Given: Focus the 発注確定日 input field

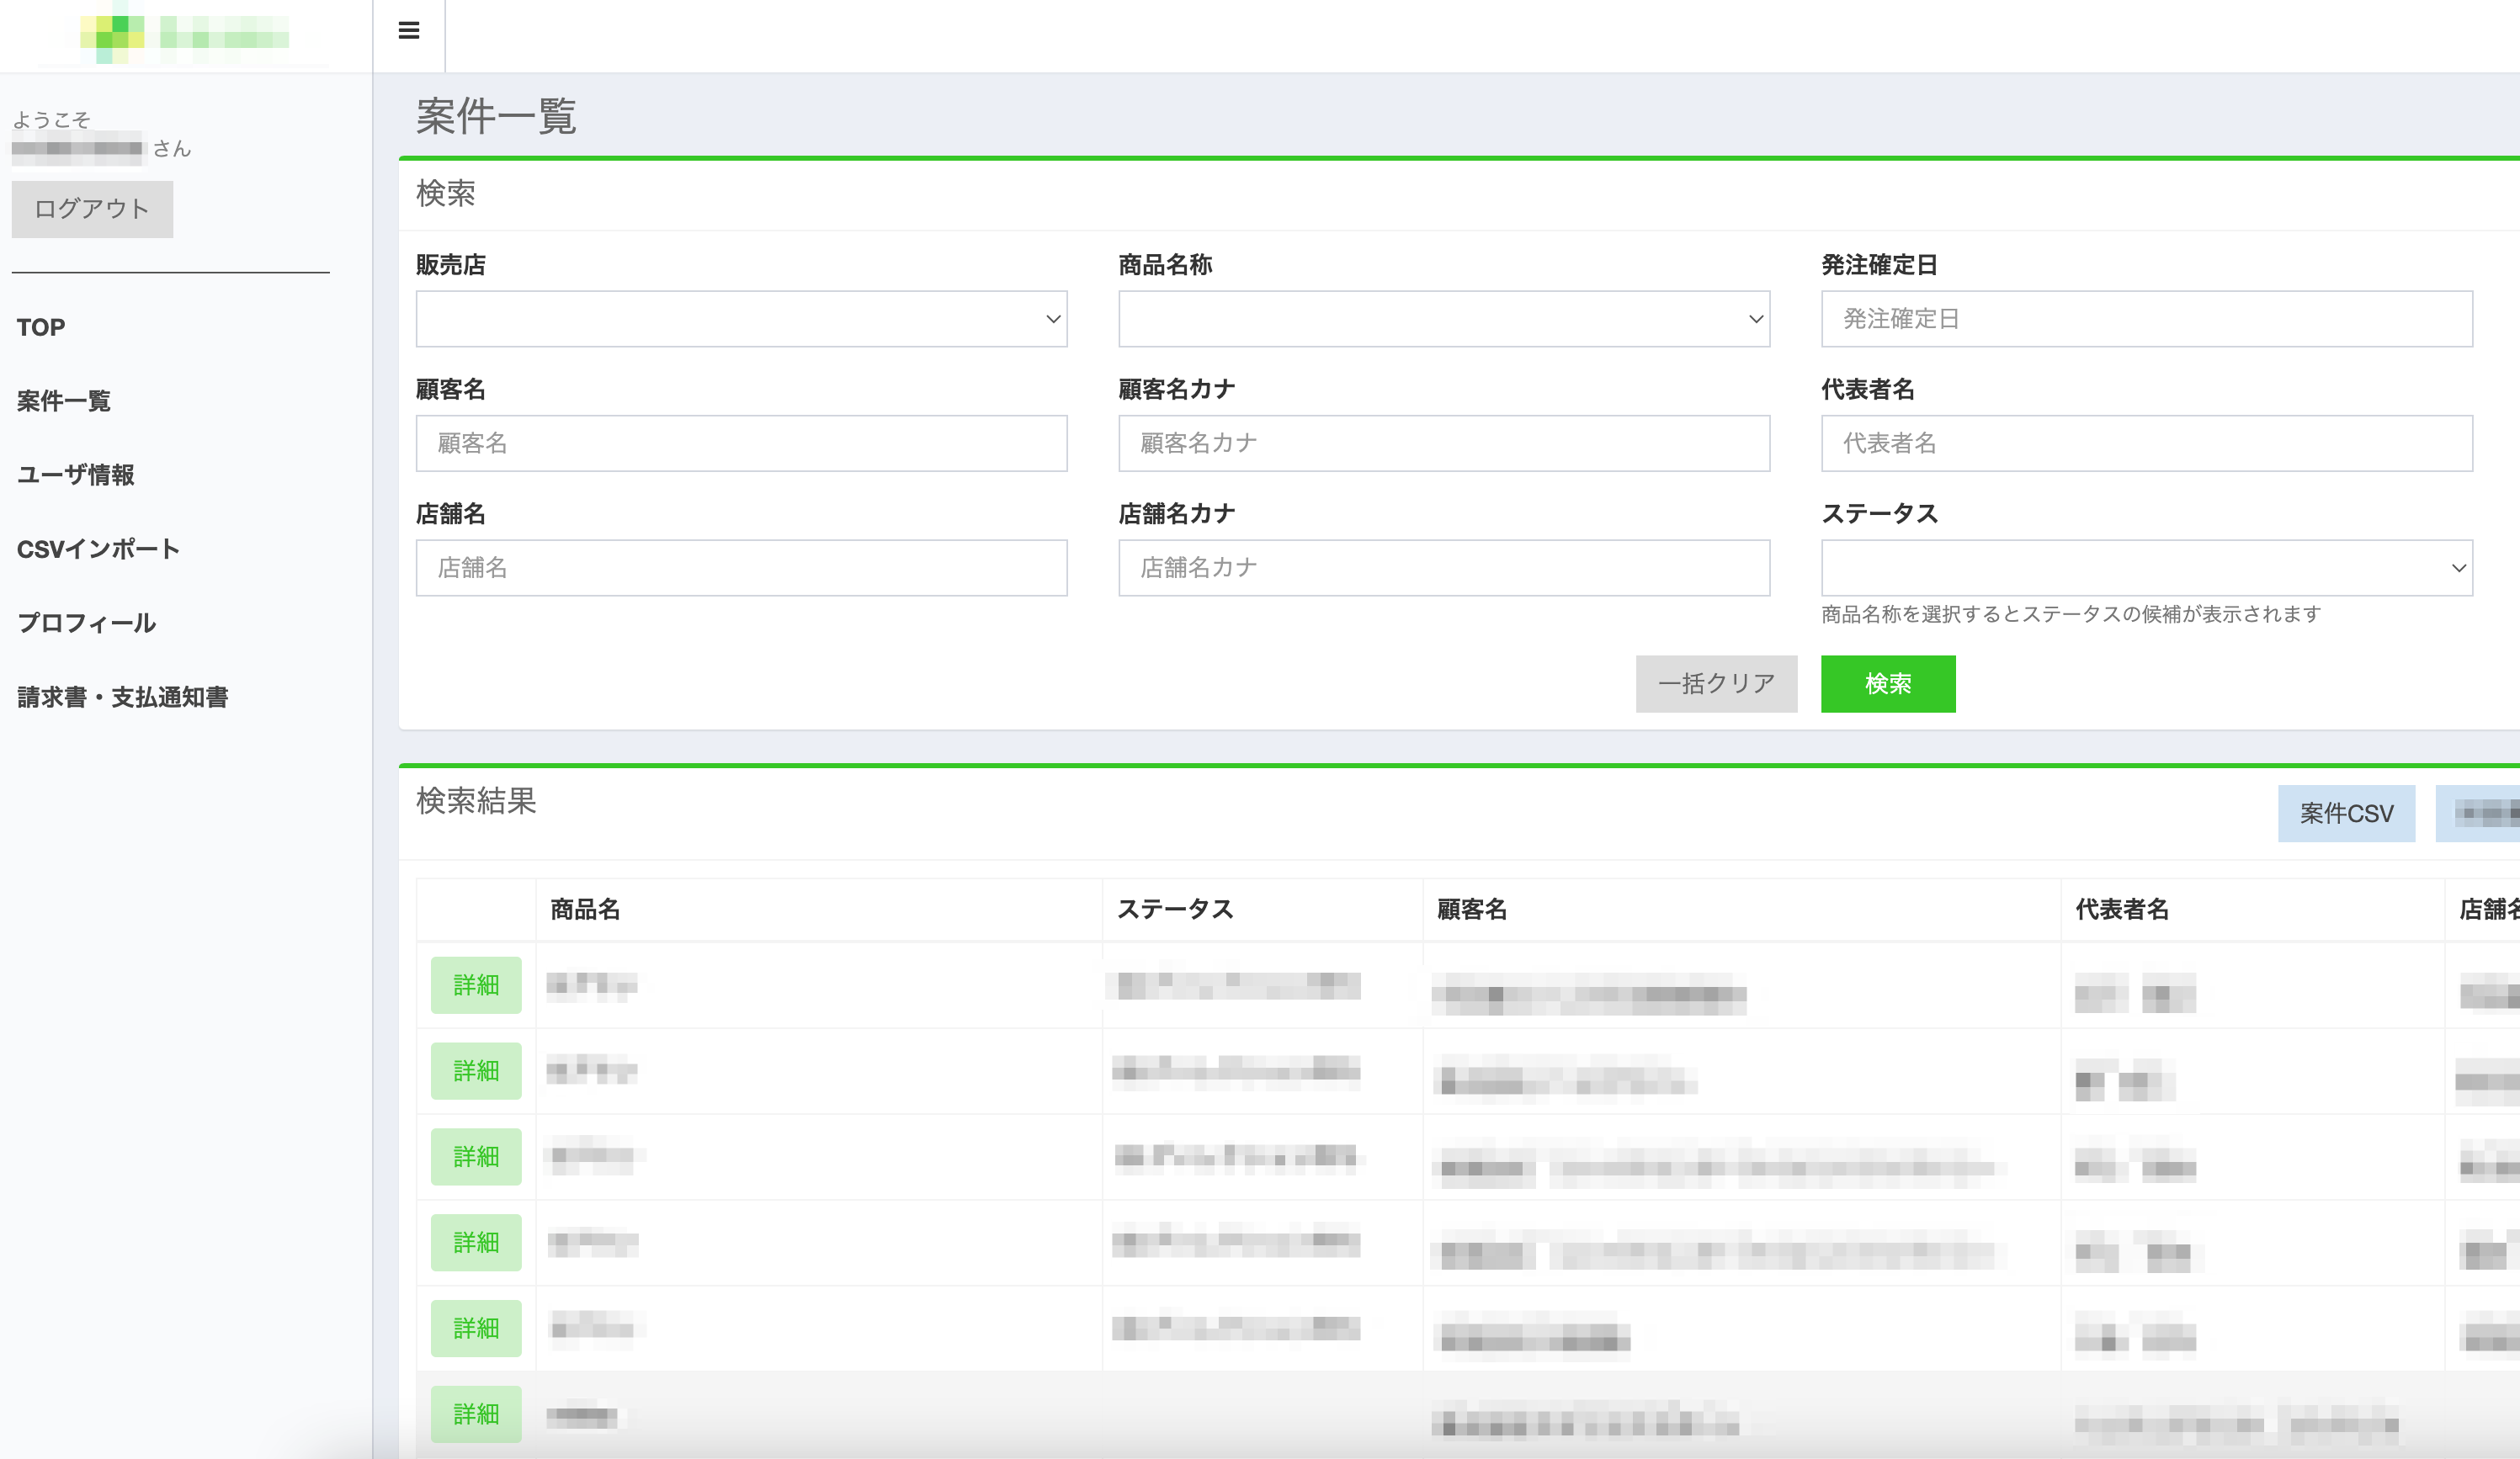Looking at the screenshot, I should [2146, 319].
